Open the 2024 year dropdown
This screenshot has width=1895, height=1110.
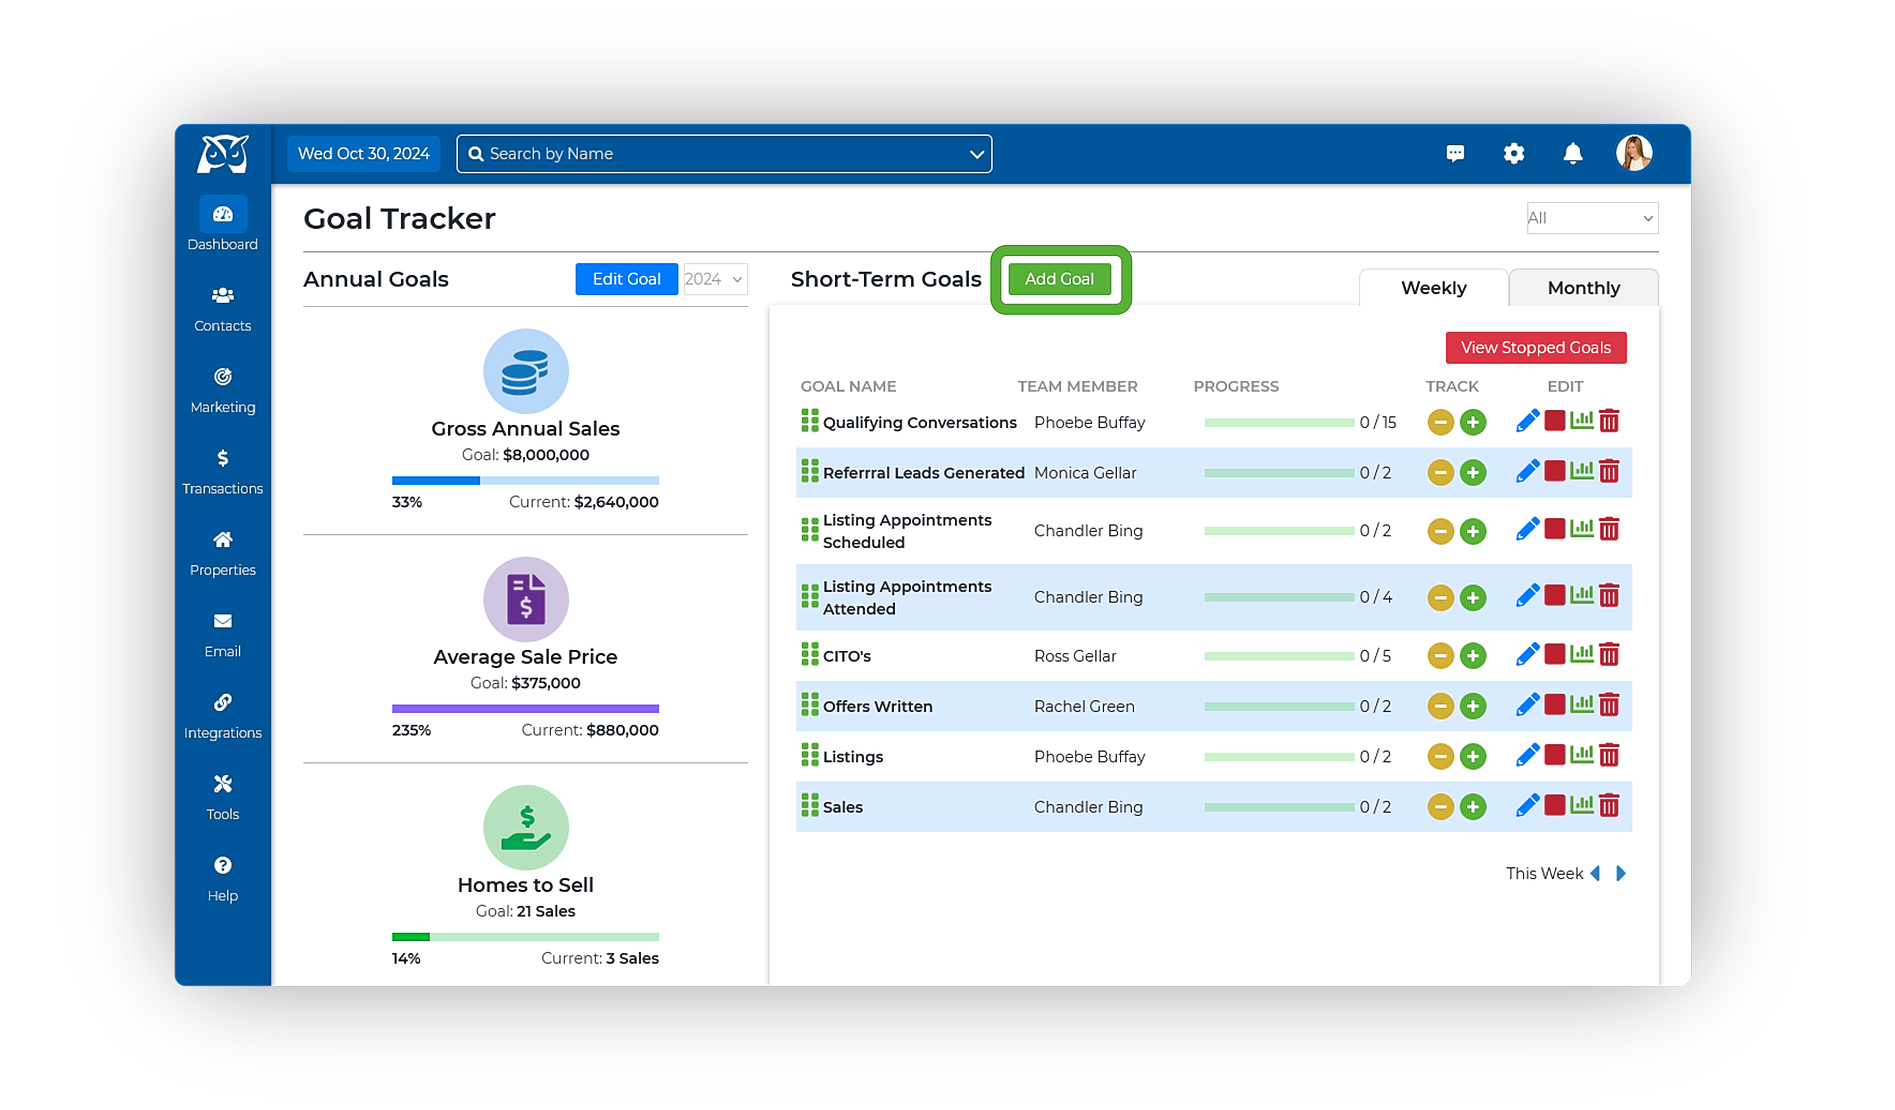[x=714, y=279]
